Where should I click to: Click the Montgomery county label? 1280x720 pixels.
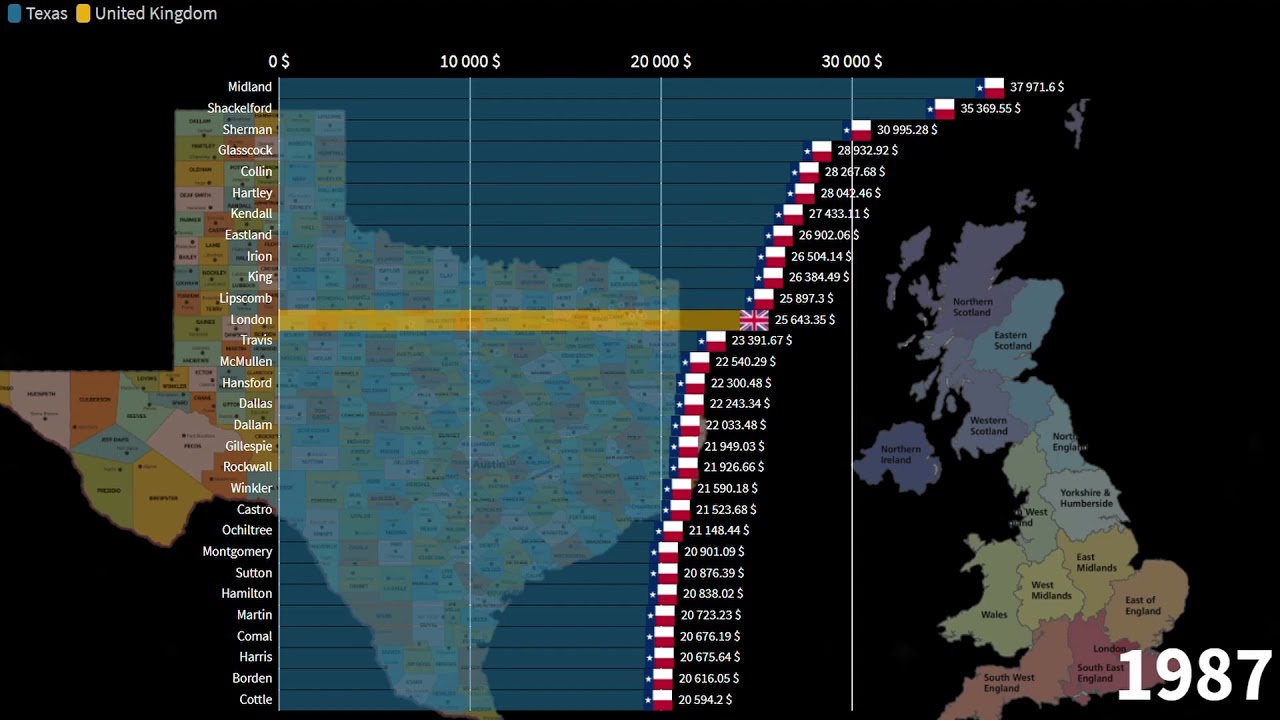coord(237,552)
